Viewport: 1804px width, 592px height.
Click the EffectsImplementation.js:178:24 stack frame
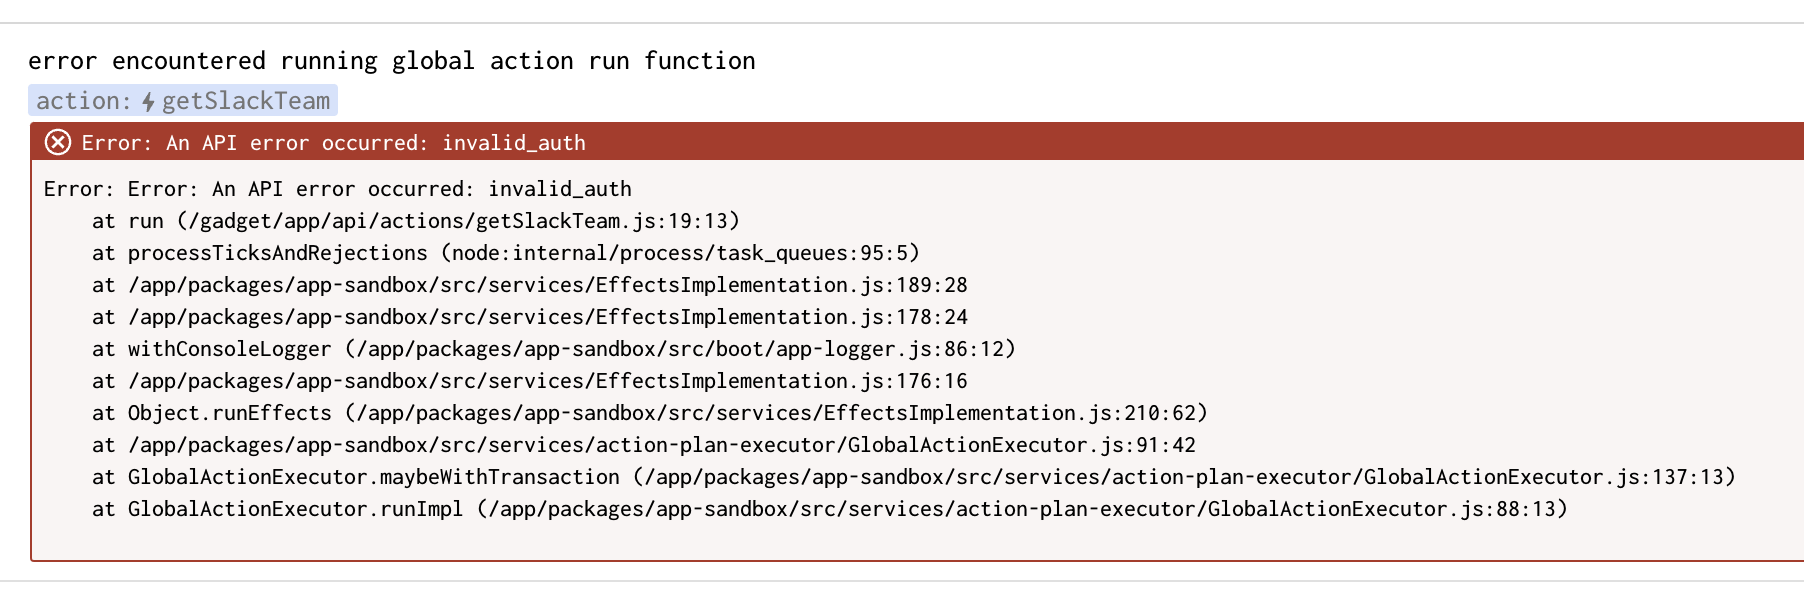(x=547, y=317)
